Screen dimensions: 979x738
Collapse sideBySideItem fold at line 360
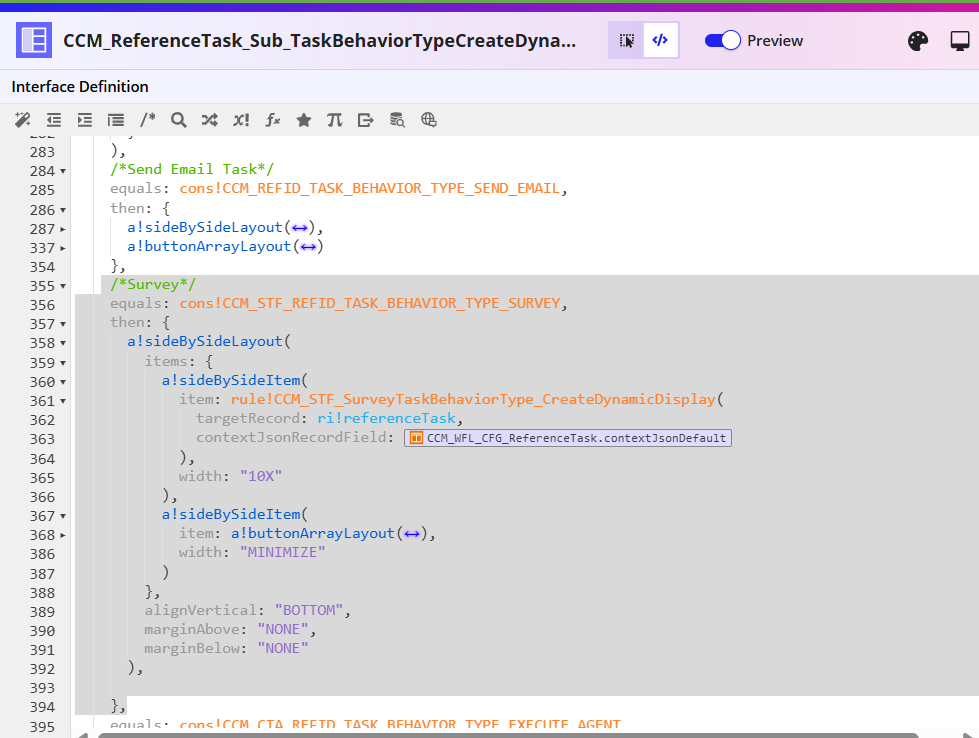coord(63,382)
